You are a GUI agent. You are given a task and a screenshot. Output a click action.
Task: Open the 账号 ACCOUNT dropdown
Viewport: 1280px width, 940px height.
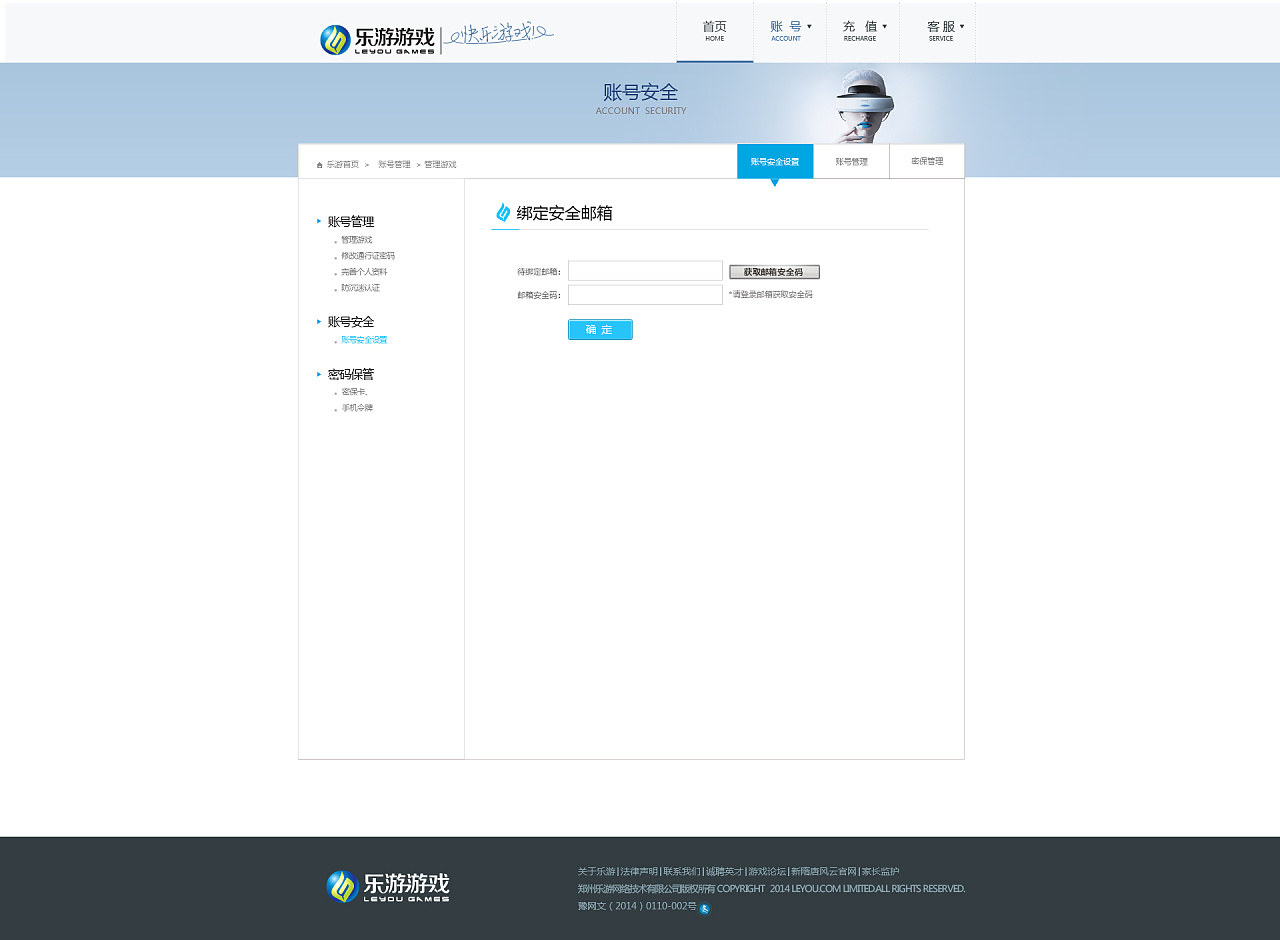tap(789, 32)
